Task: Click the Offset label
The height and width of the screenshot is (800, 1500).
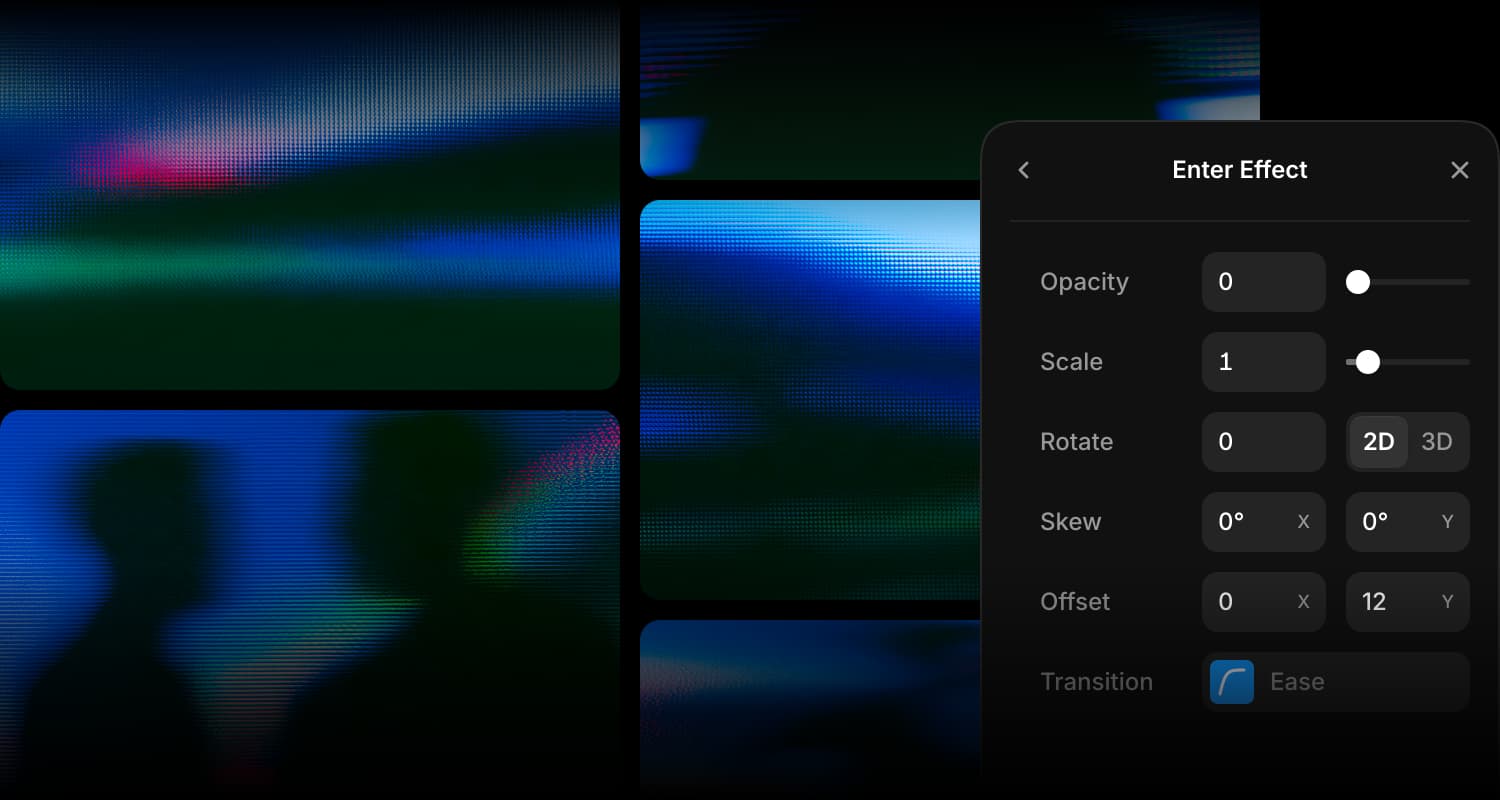Action: [1075, 602]
